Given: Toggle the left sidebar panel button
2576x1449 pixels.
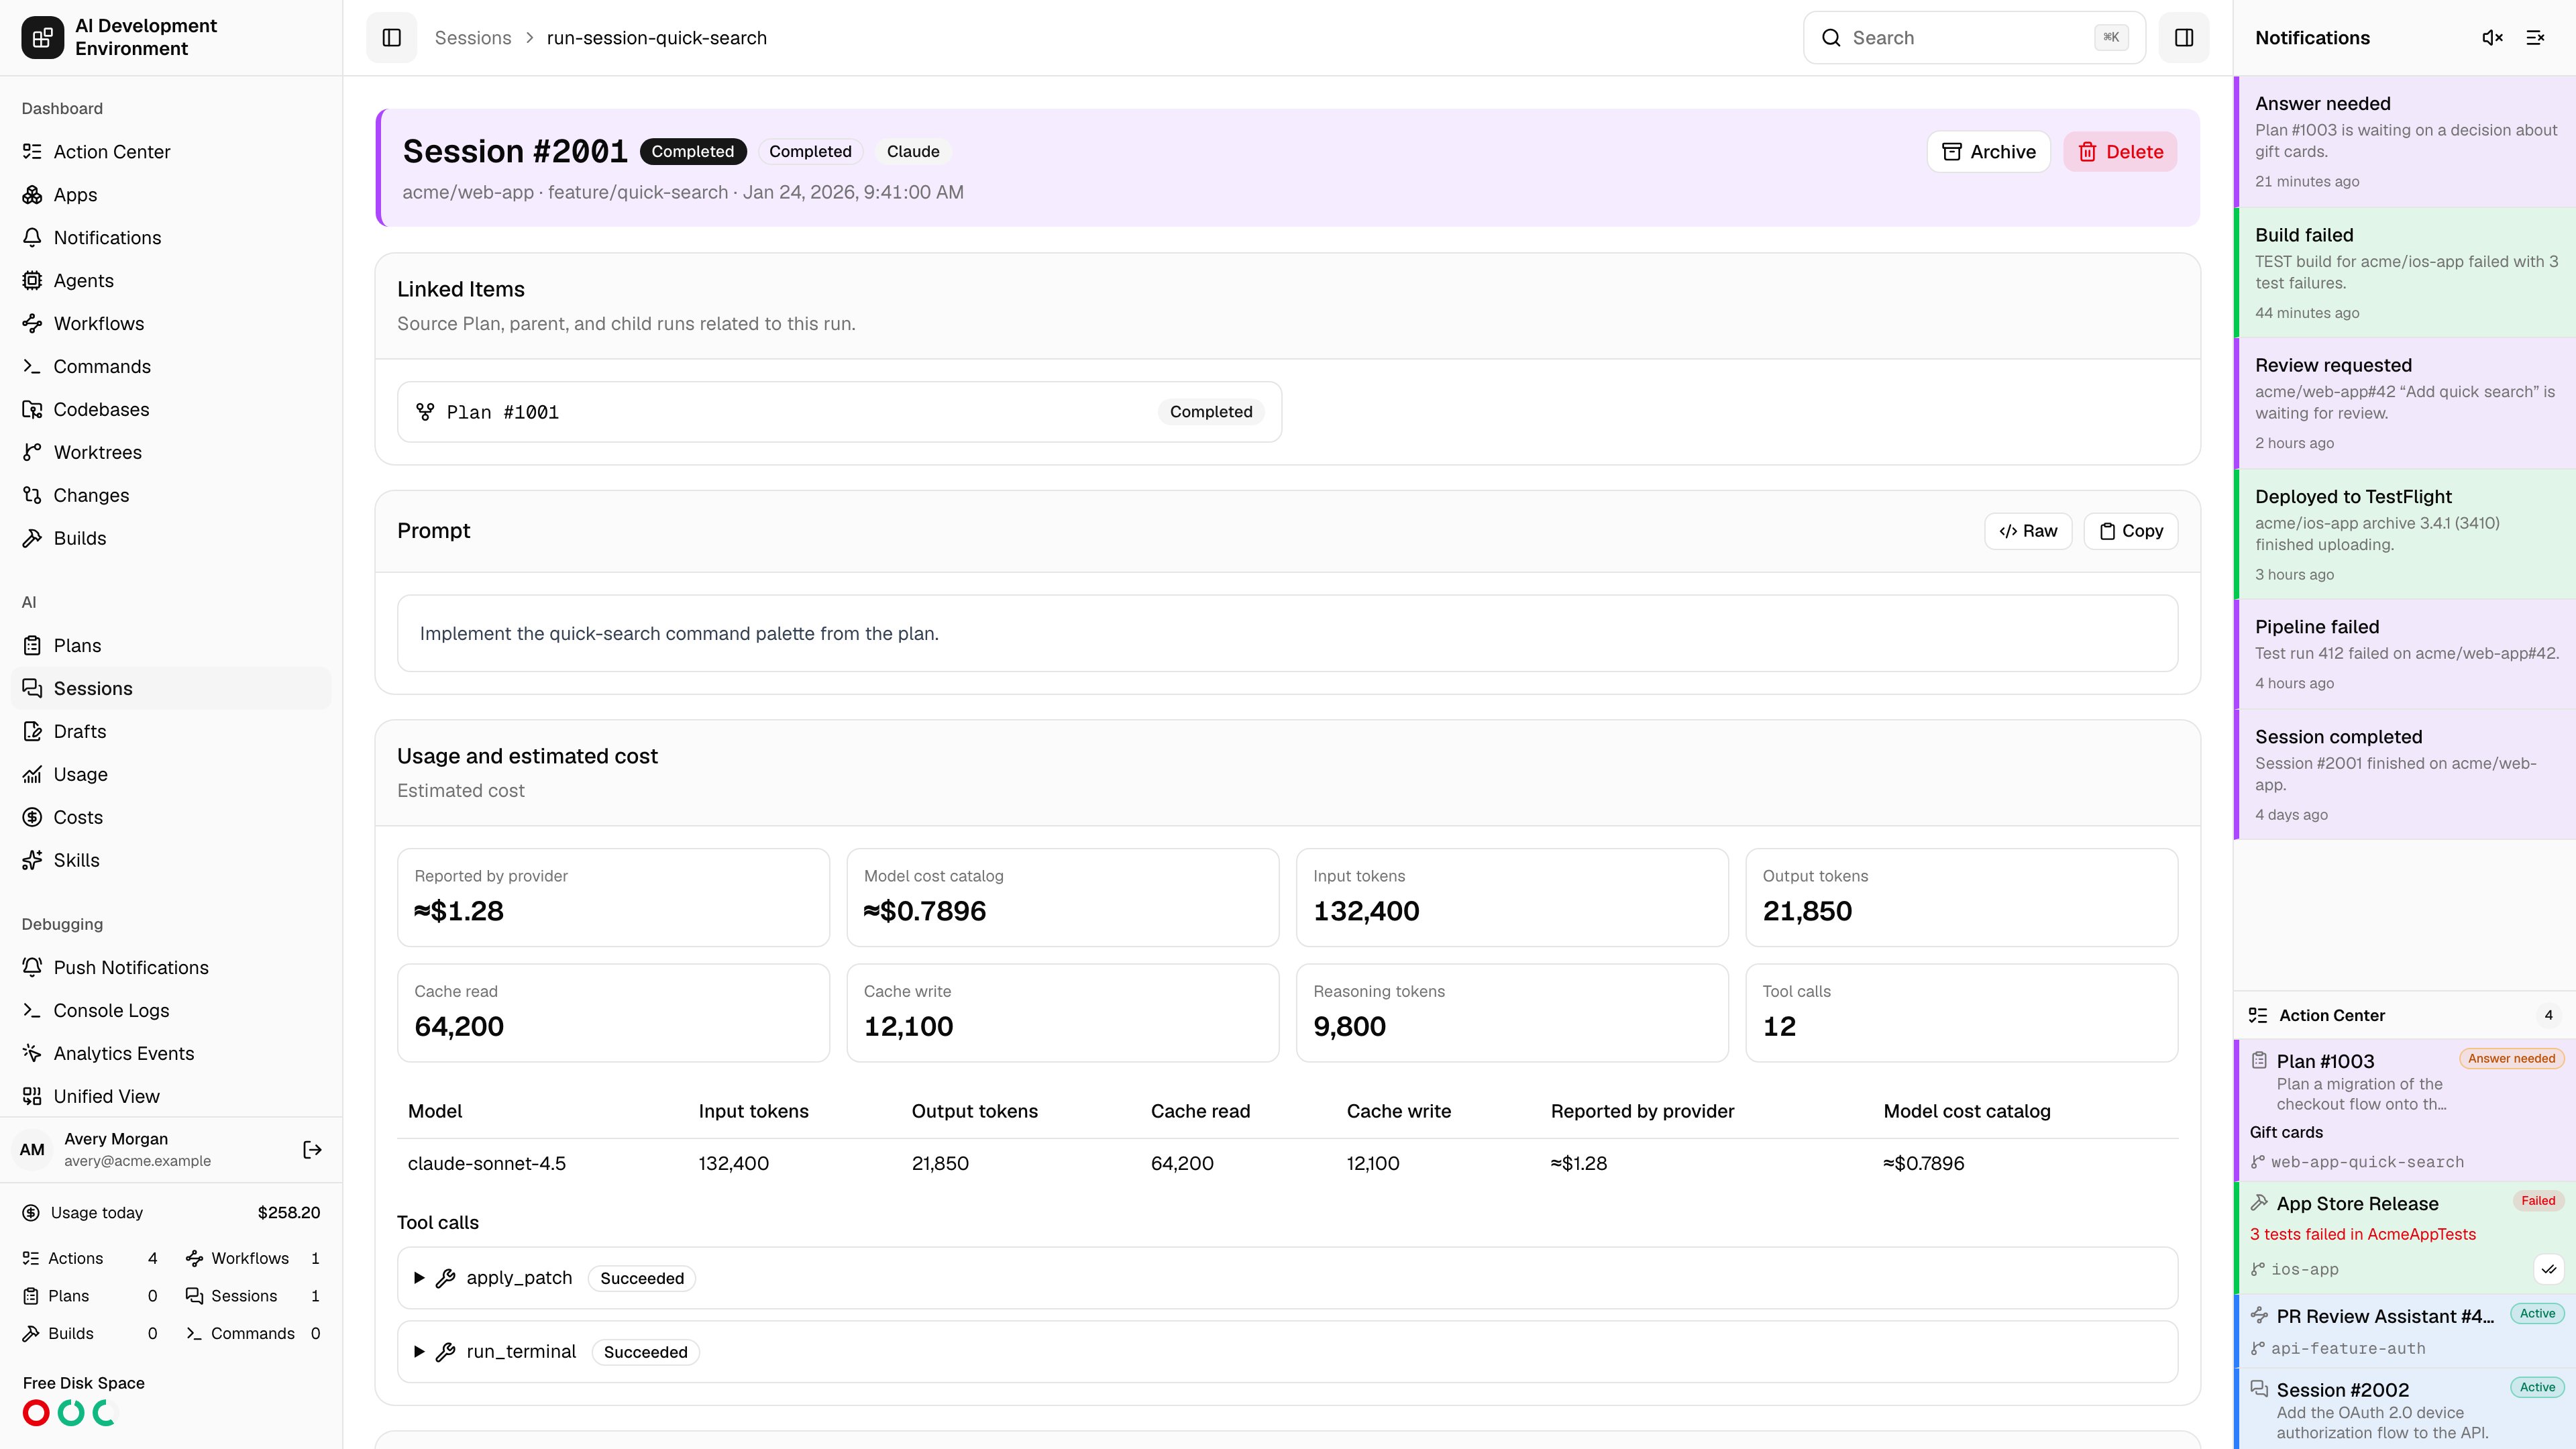Looking at the screenshot, I should coord(391,38).
